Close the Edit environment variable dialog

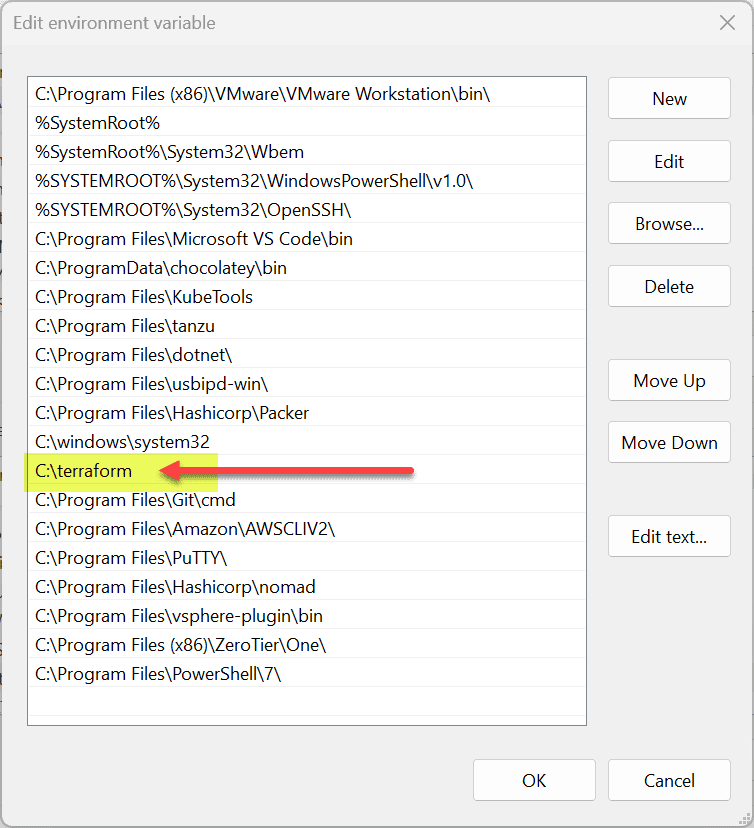[x=727, y=23]
